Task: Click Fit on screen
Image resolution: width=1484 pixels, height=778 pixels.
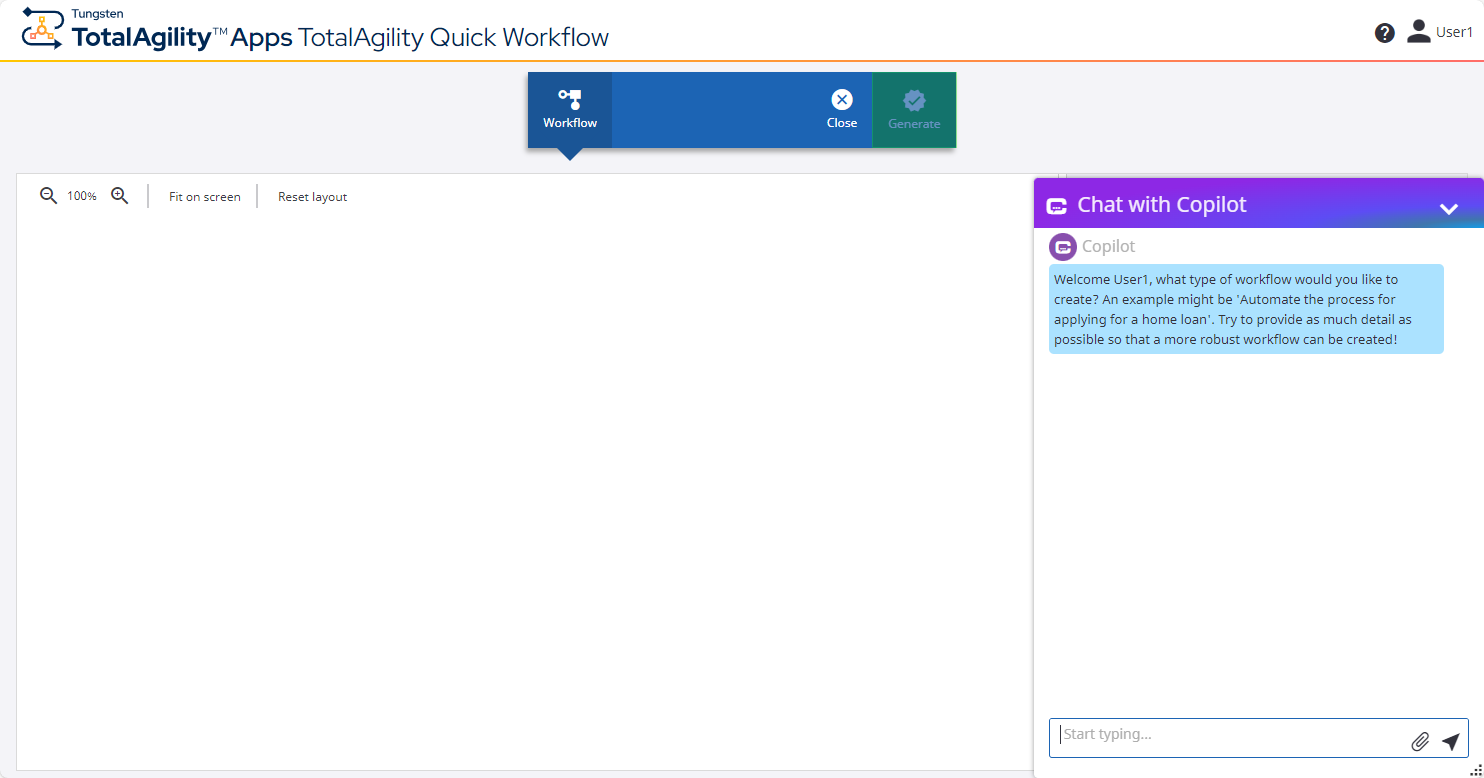Action: [x=204, y=197]
